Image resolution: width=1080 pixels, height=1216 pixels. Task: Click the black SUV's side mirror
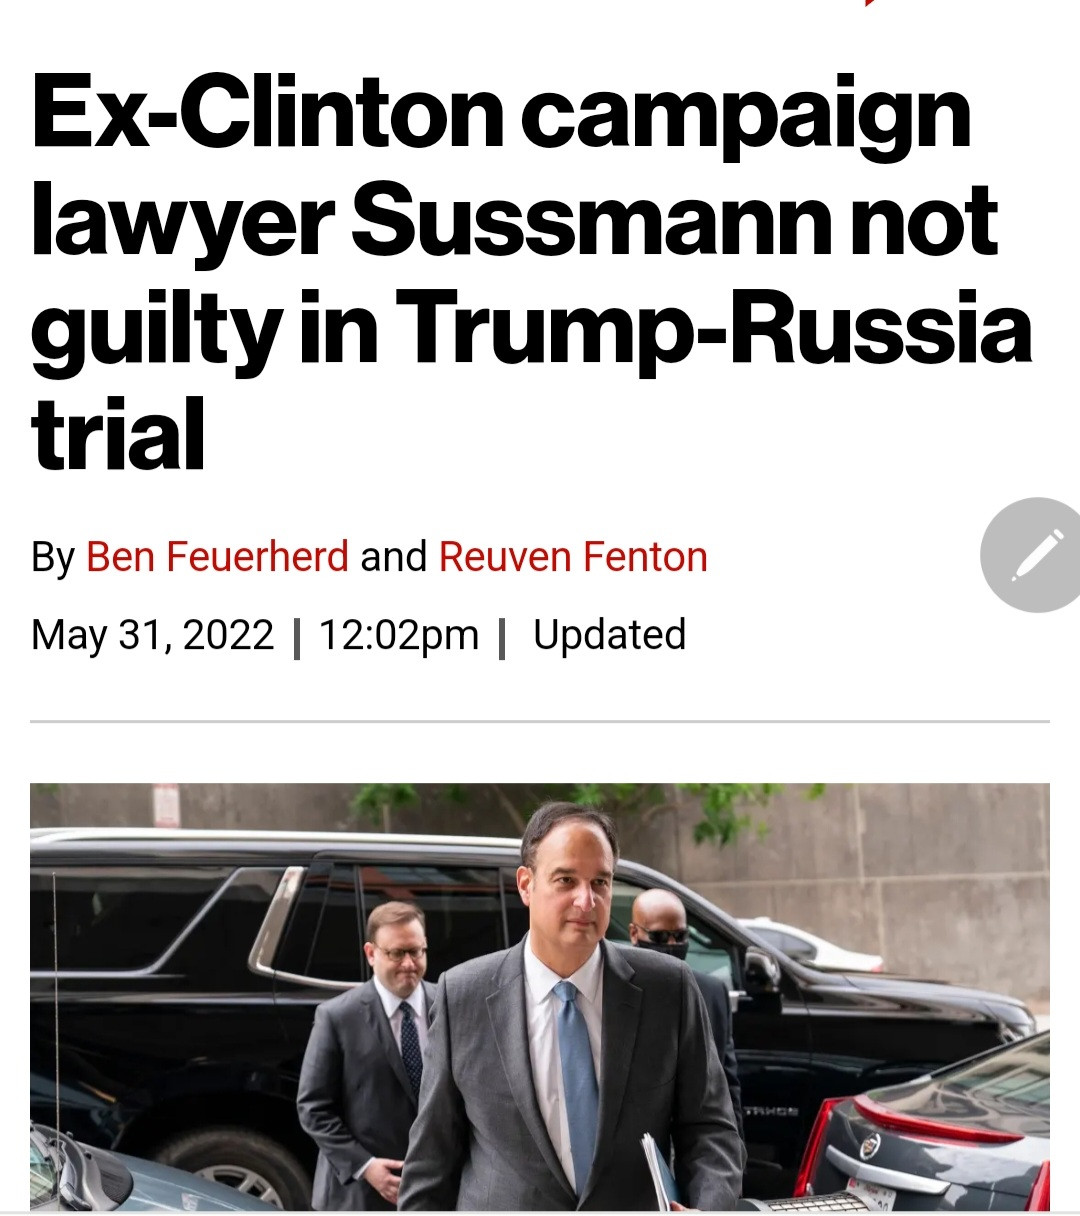(x=762, y=968)
